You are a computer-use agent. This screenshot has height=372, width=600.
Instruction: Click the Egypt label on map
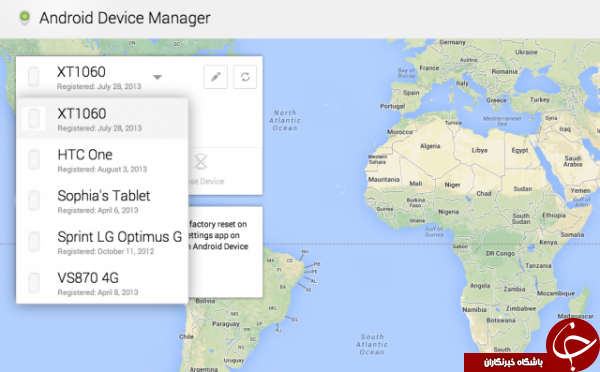point(520,150)
